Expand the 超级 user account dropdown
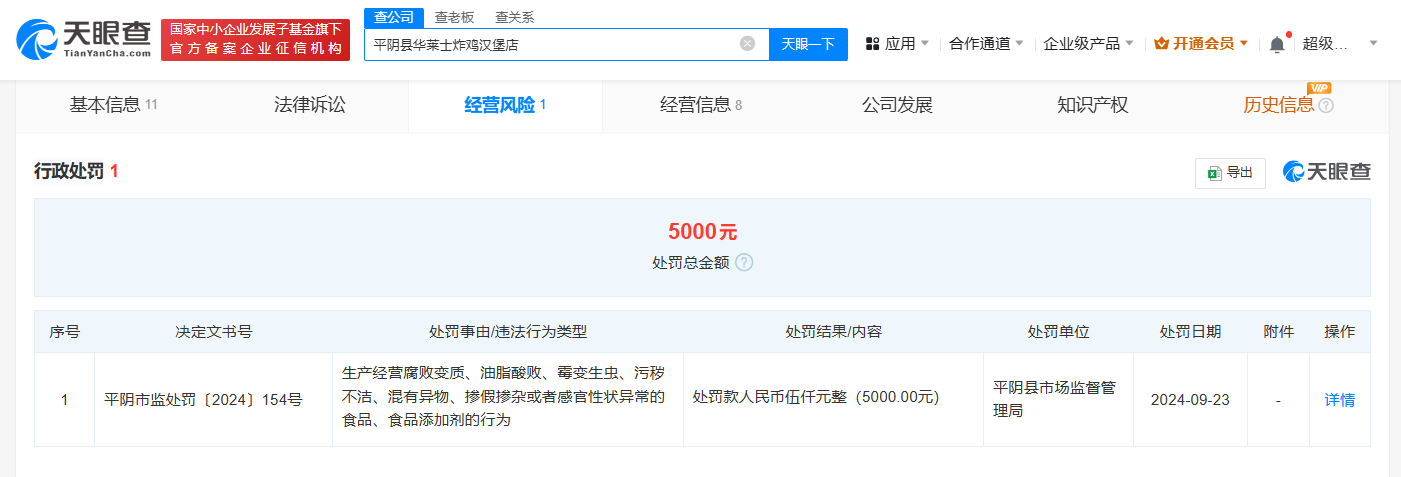1401x477 pixels. tap(1340, 44)
